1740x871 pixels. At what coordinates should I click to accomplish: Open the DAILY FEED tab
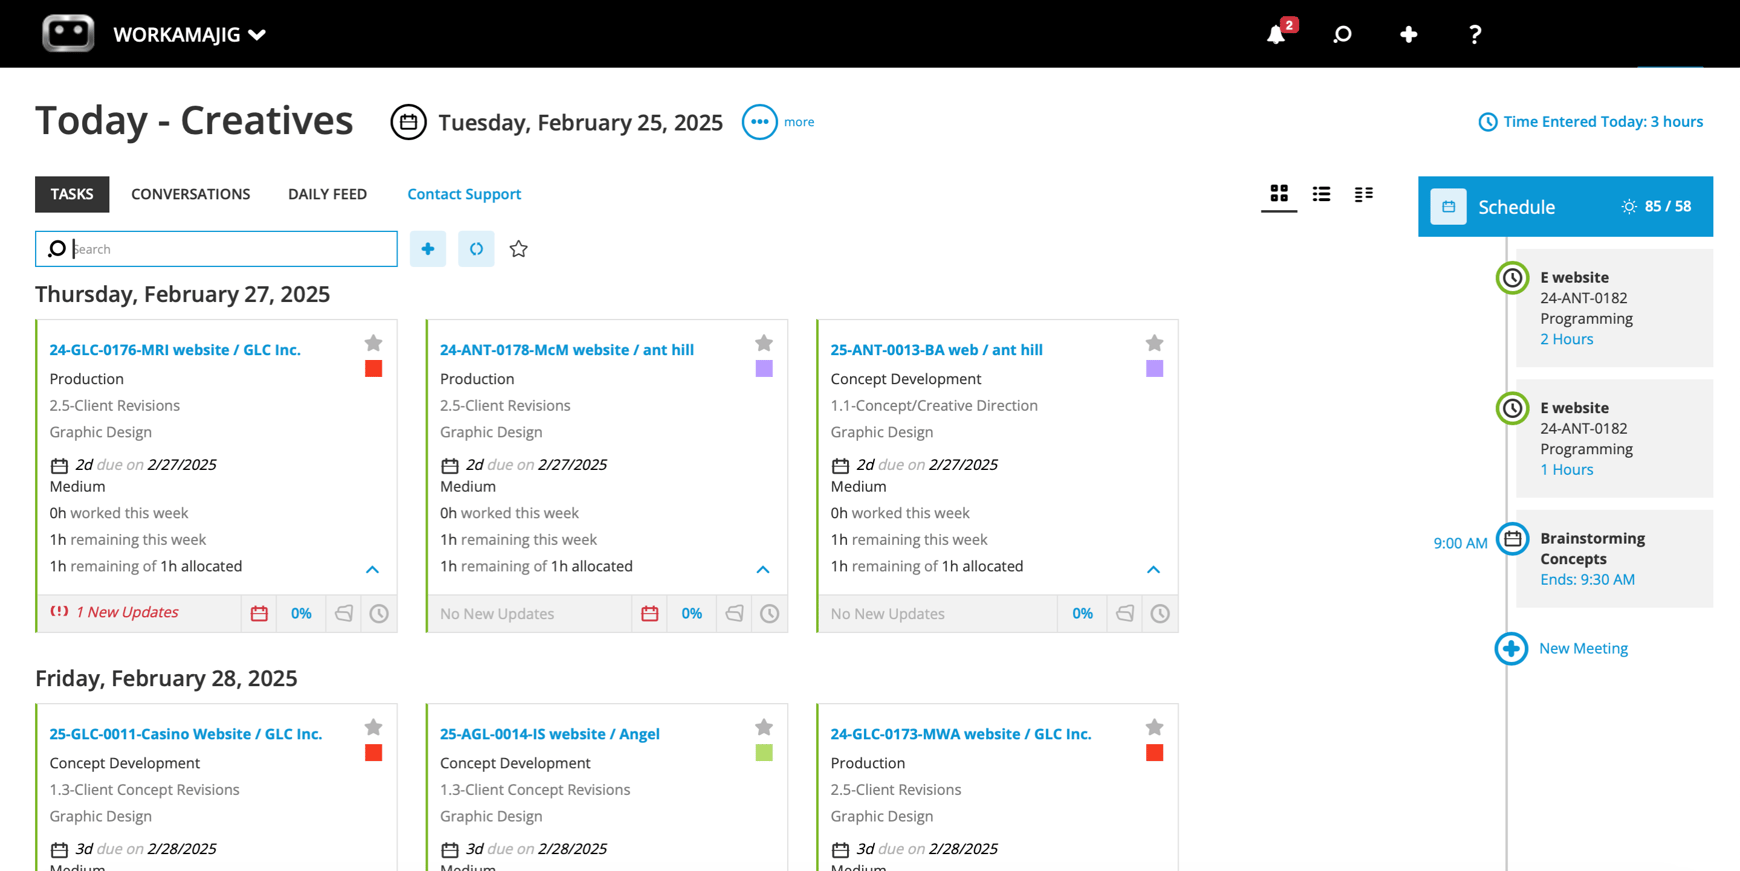pos(327,193)
